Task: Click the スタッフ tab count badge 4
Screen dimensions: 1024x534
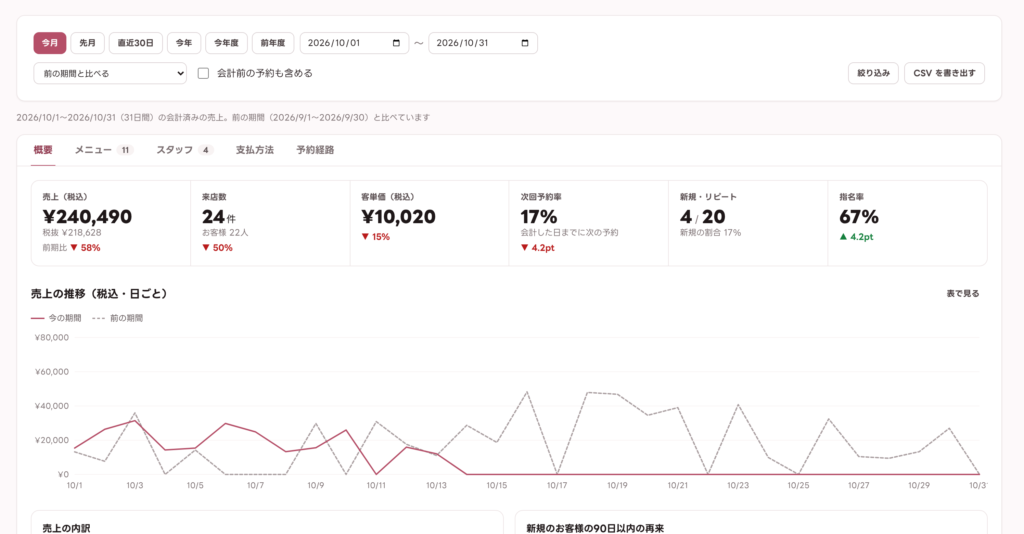Action: 206,150
